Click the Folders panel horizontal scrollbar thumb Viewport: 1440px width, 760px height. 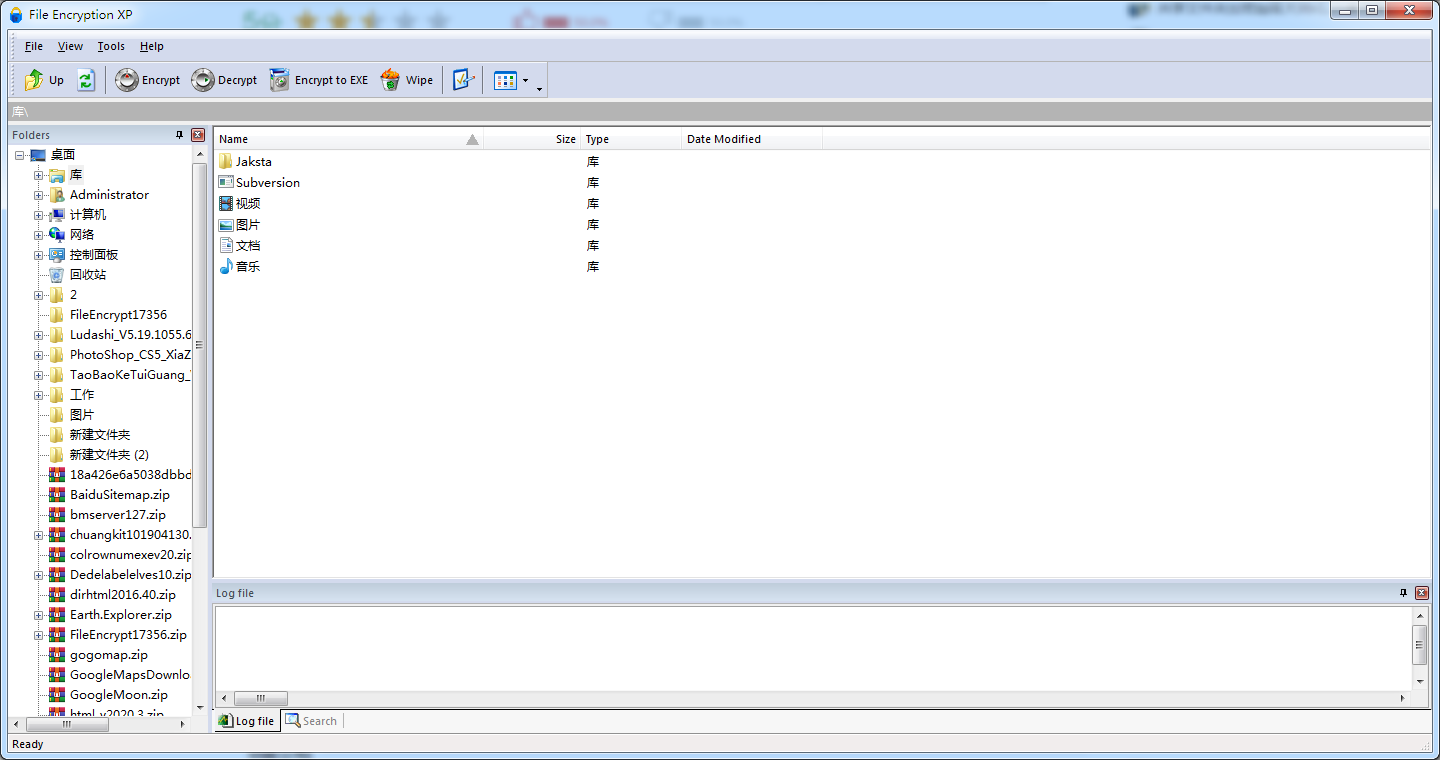point(67,724)
